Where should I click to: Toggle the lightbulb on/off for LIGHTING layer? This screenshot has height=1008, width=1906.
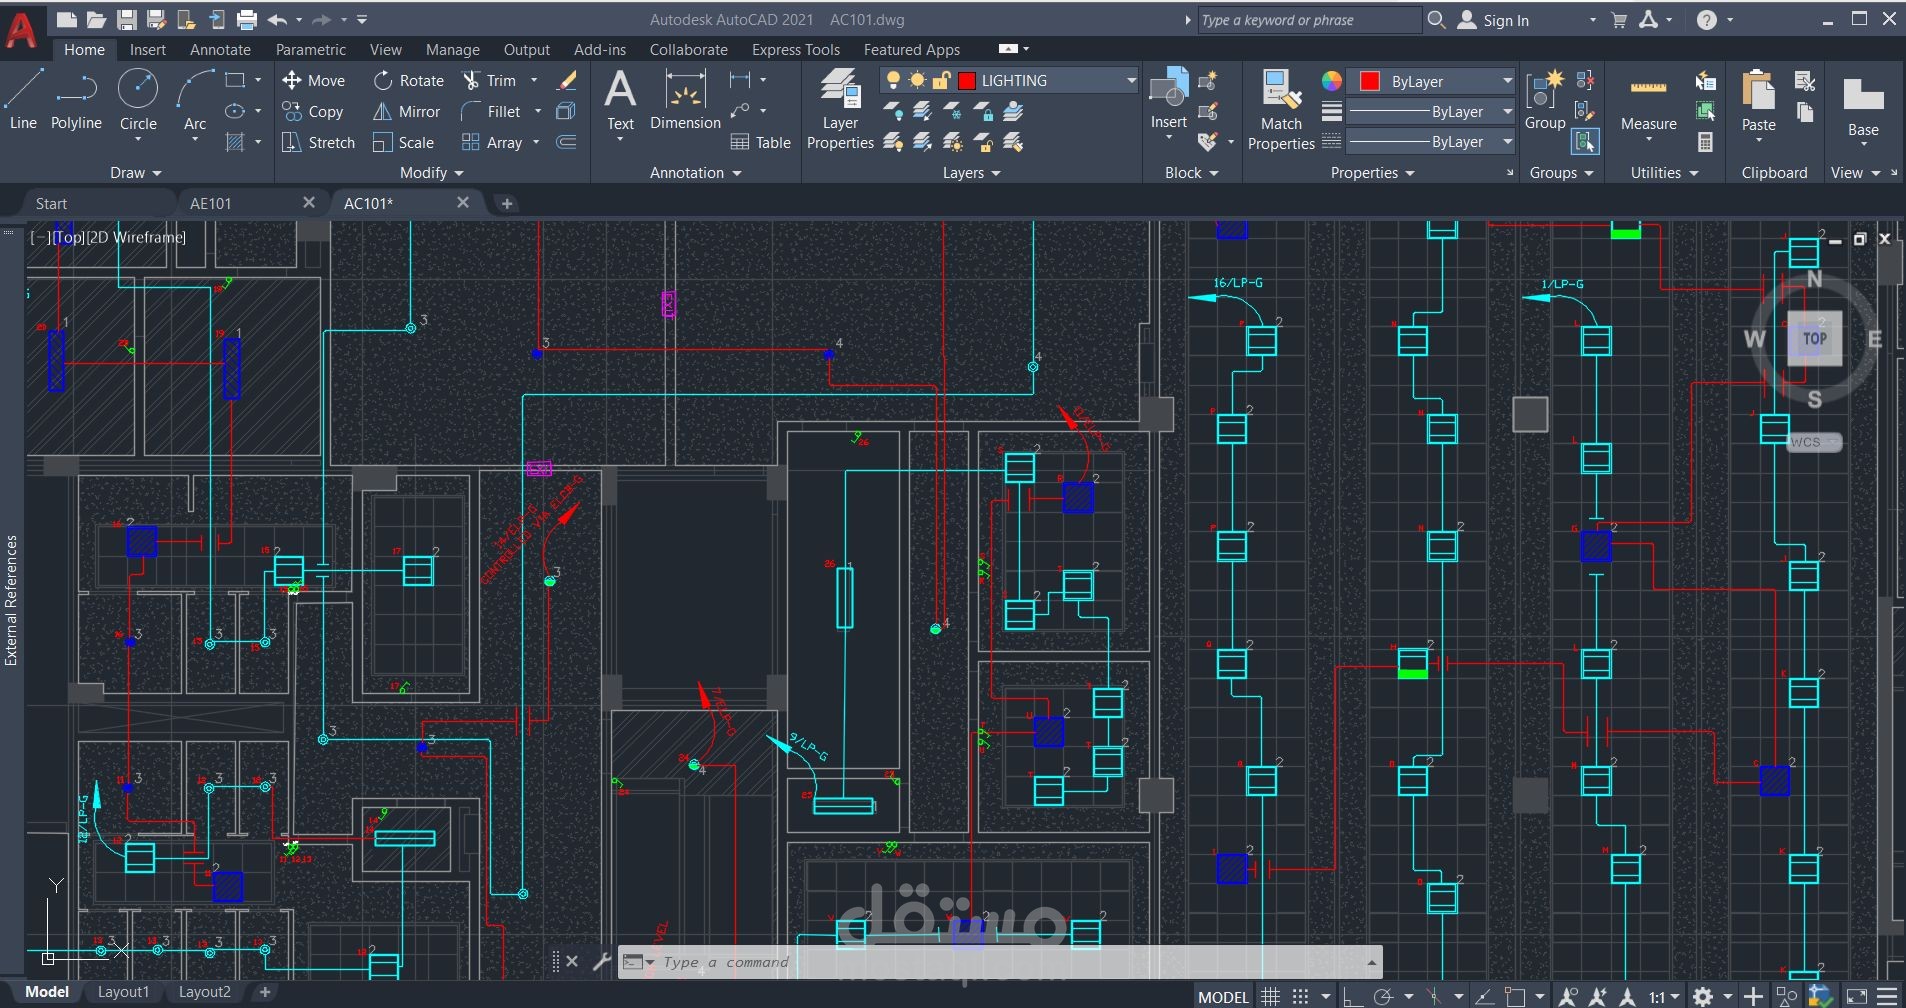click(893, 81)
